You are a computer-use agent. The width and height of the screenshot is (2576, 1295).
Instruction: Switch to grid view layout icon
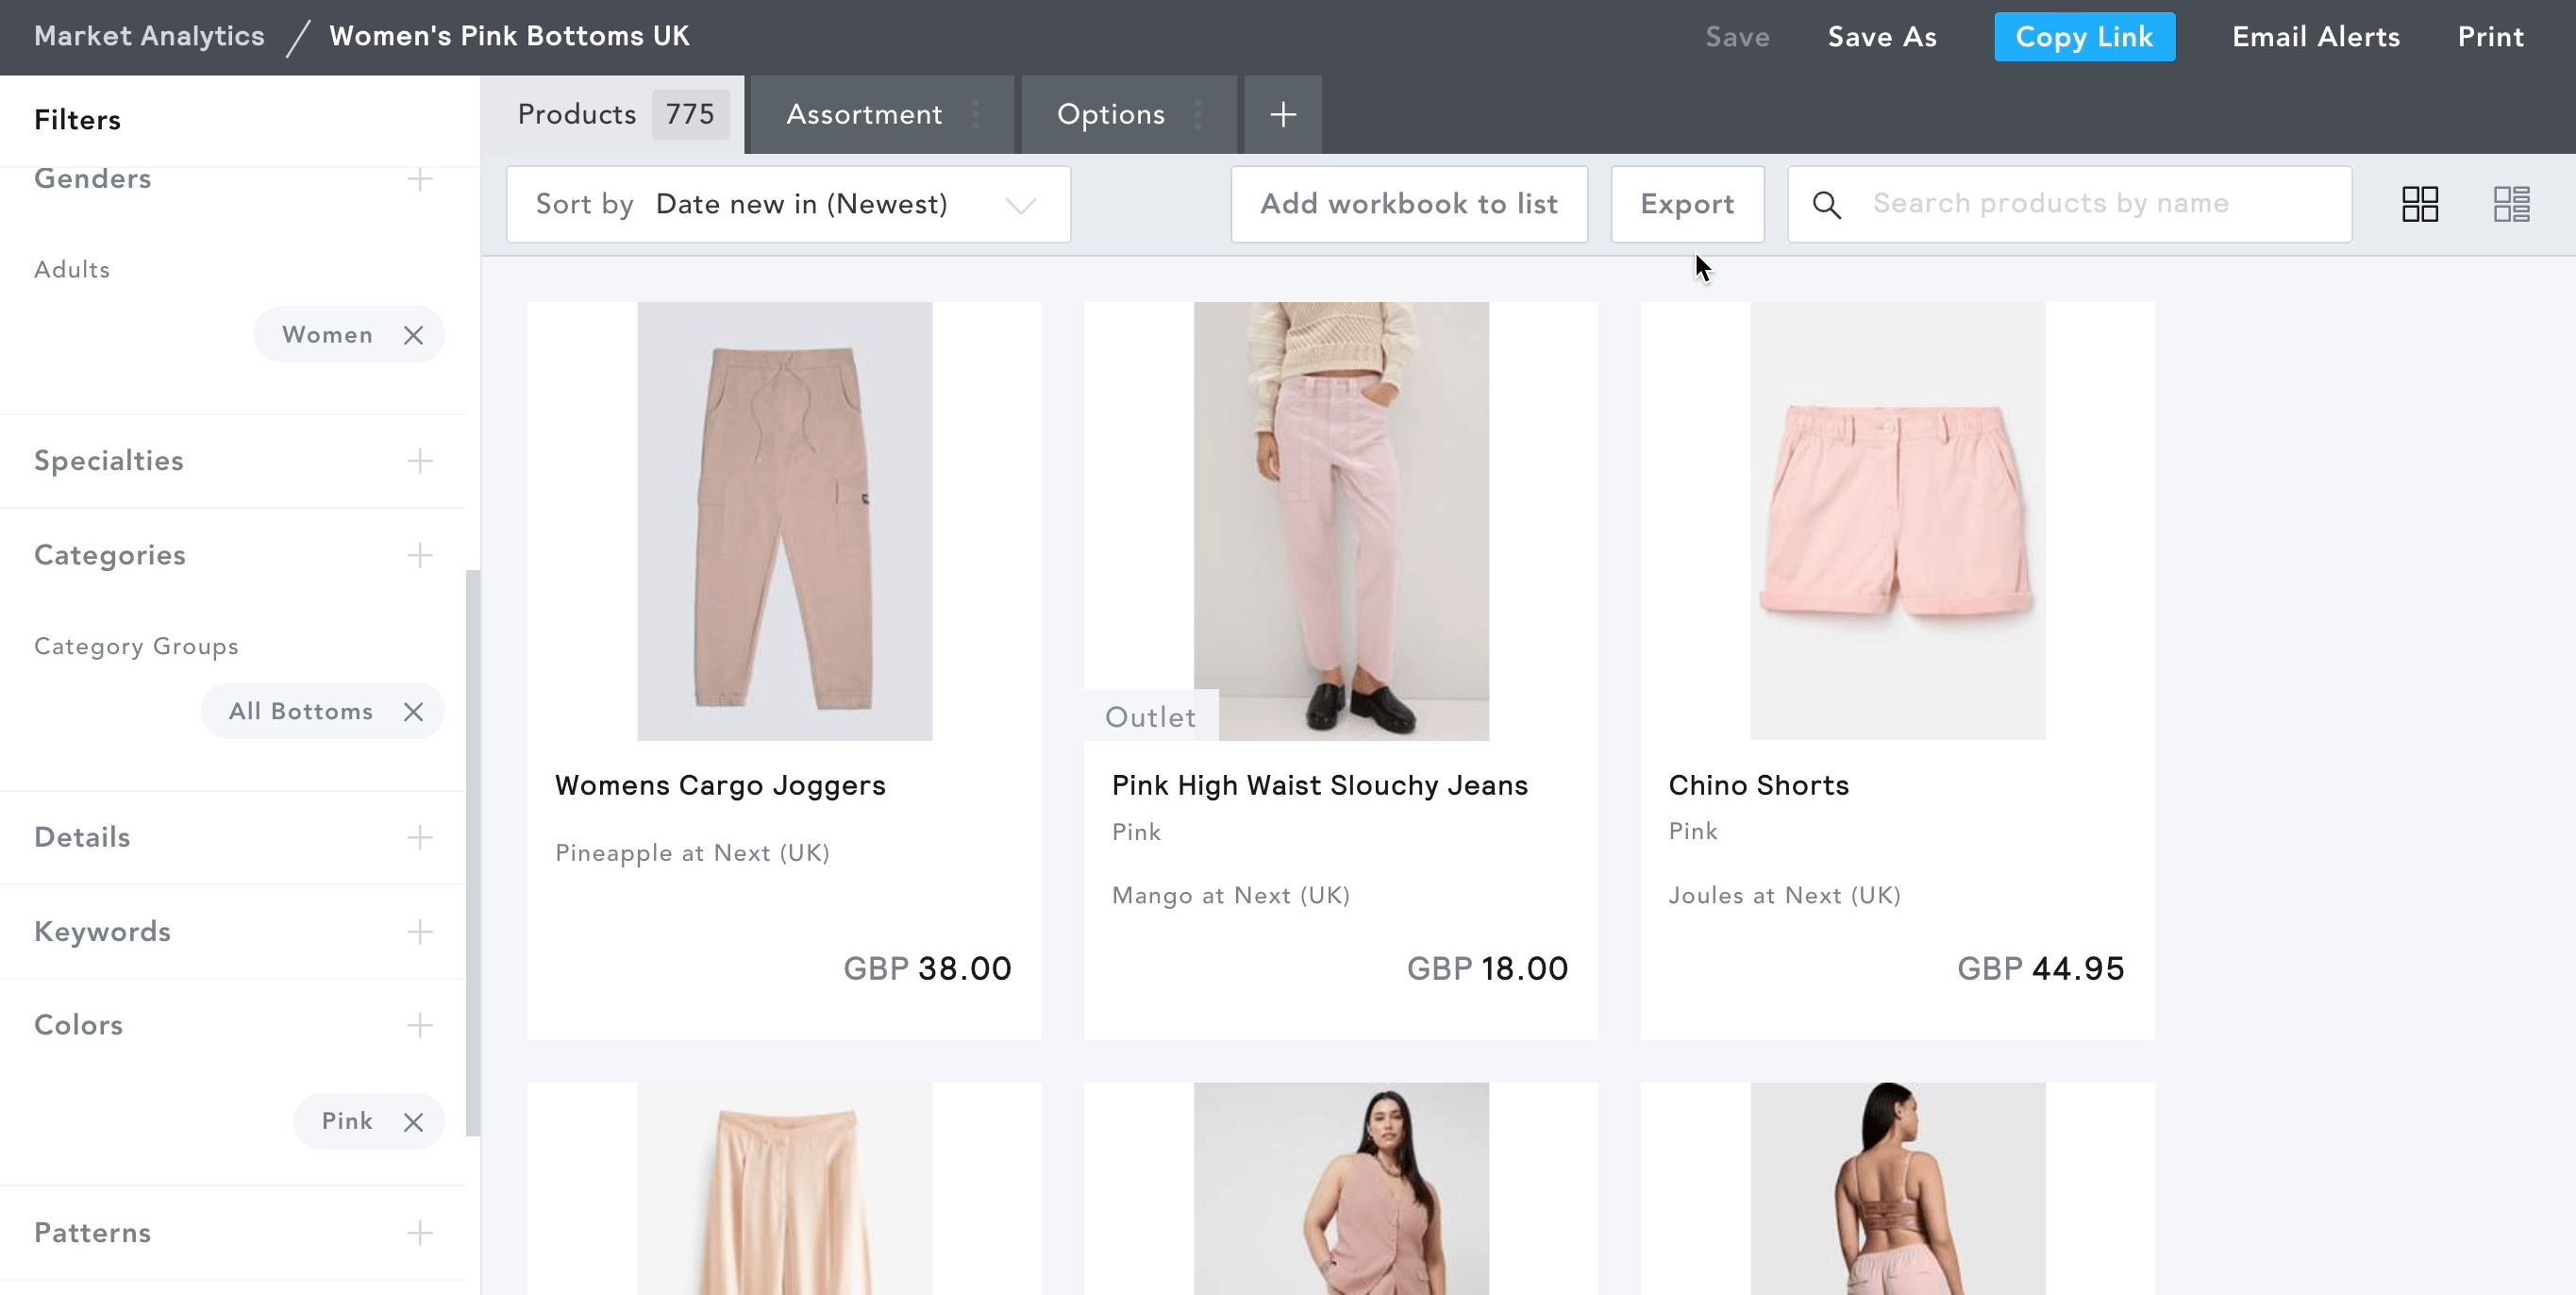2420,204
